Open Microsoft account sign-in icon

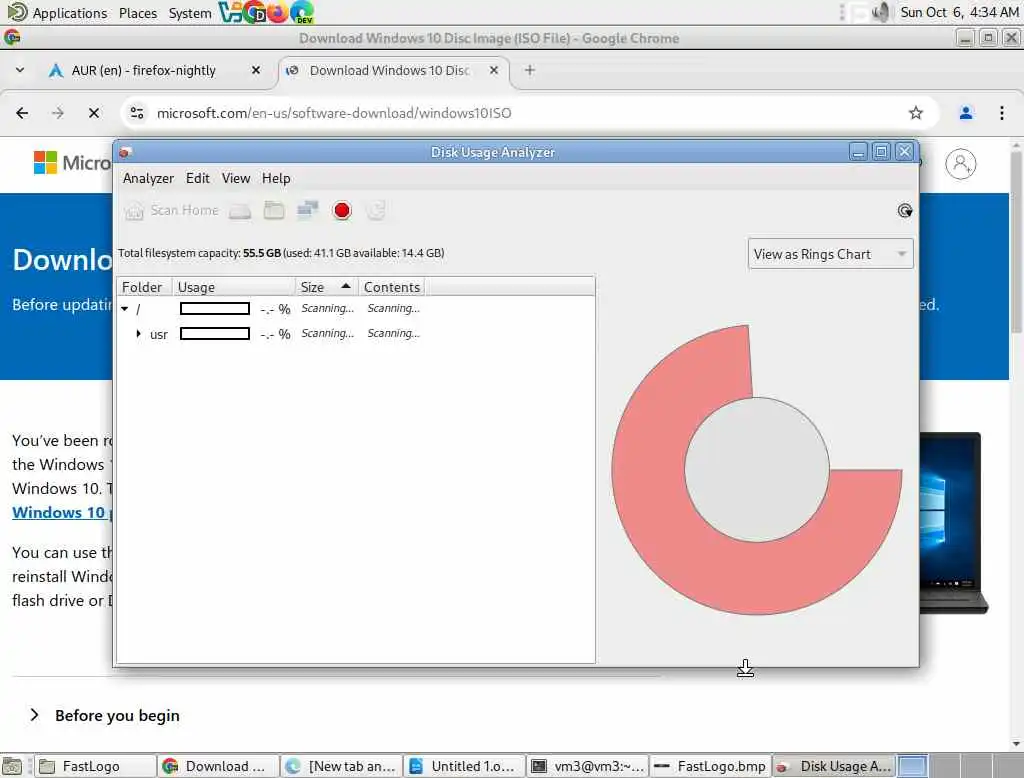(961, 164)
